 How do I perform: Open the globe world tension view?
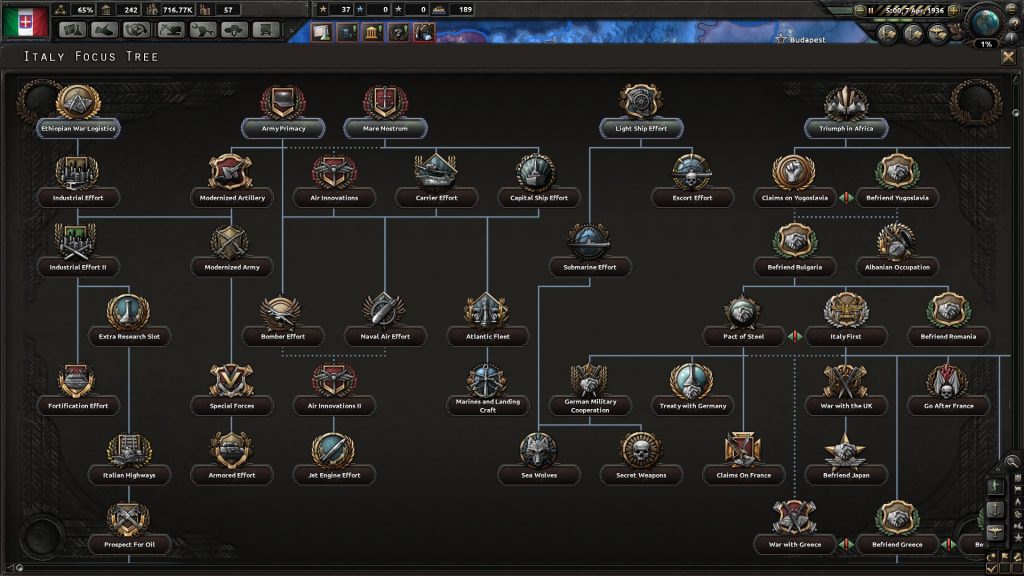(x=985, y=22)
